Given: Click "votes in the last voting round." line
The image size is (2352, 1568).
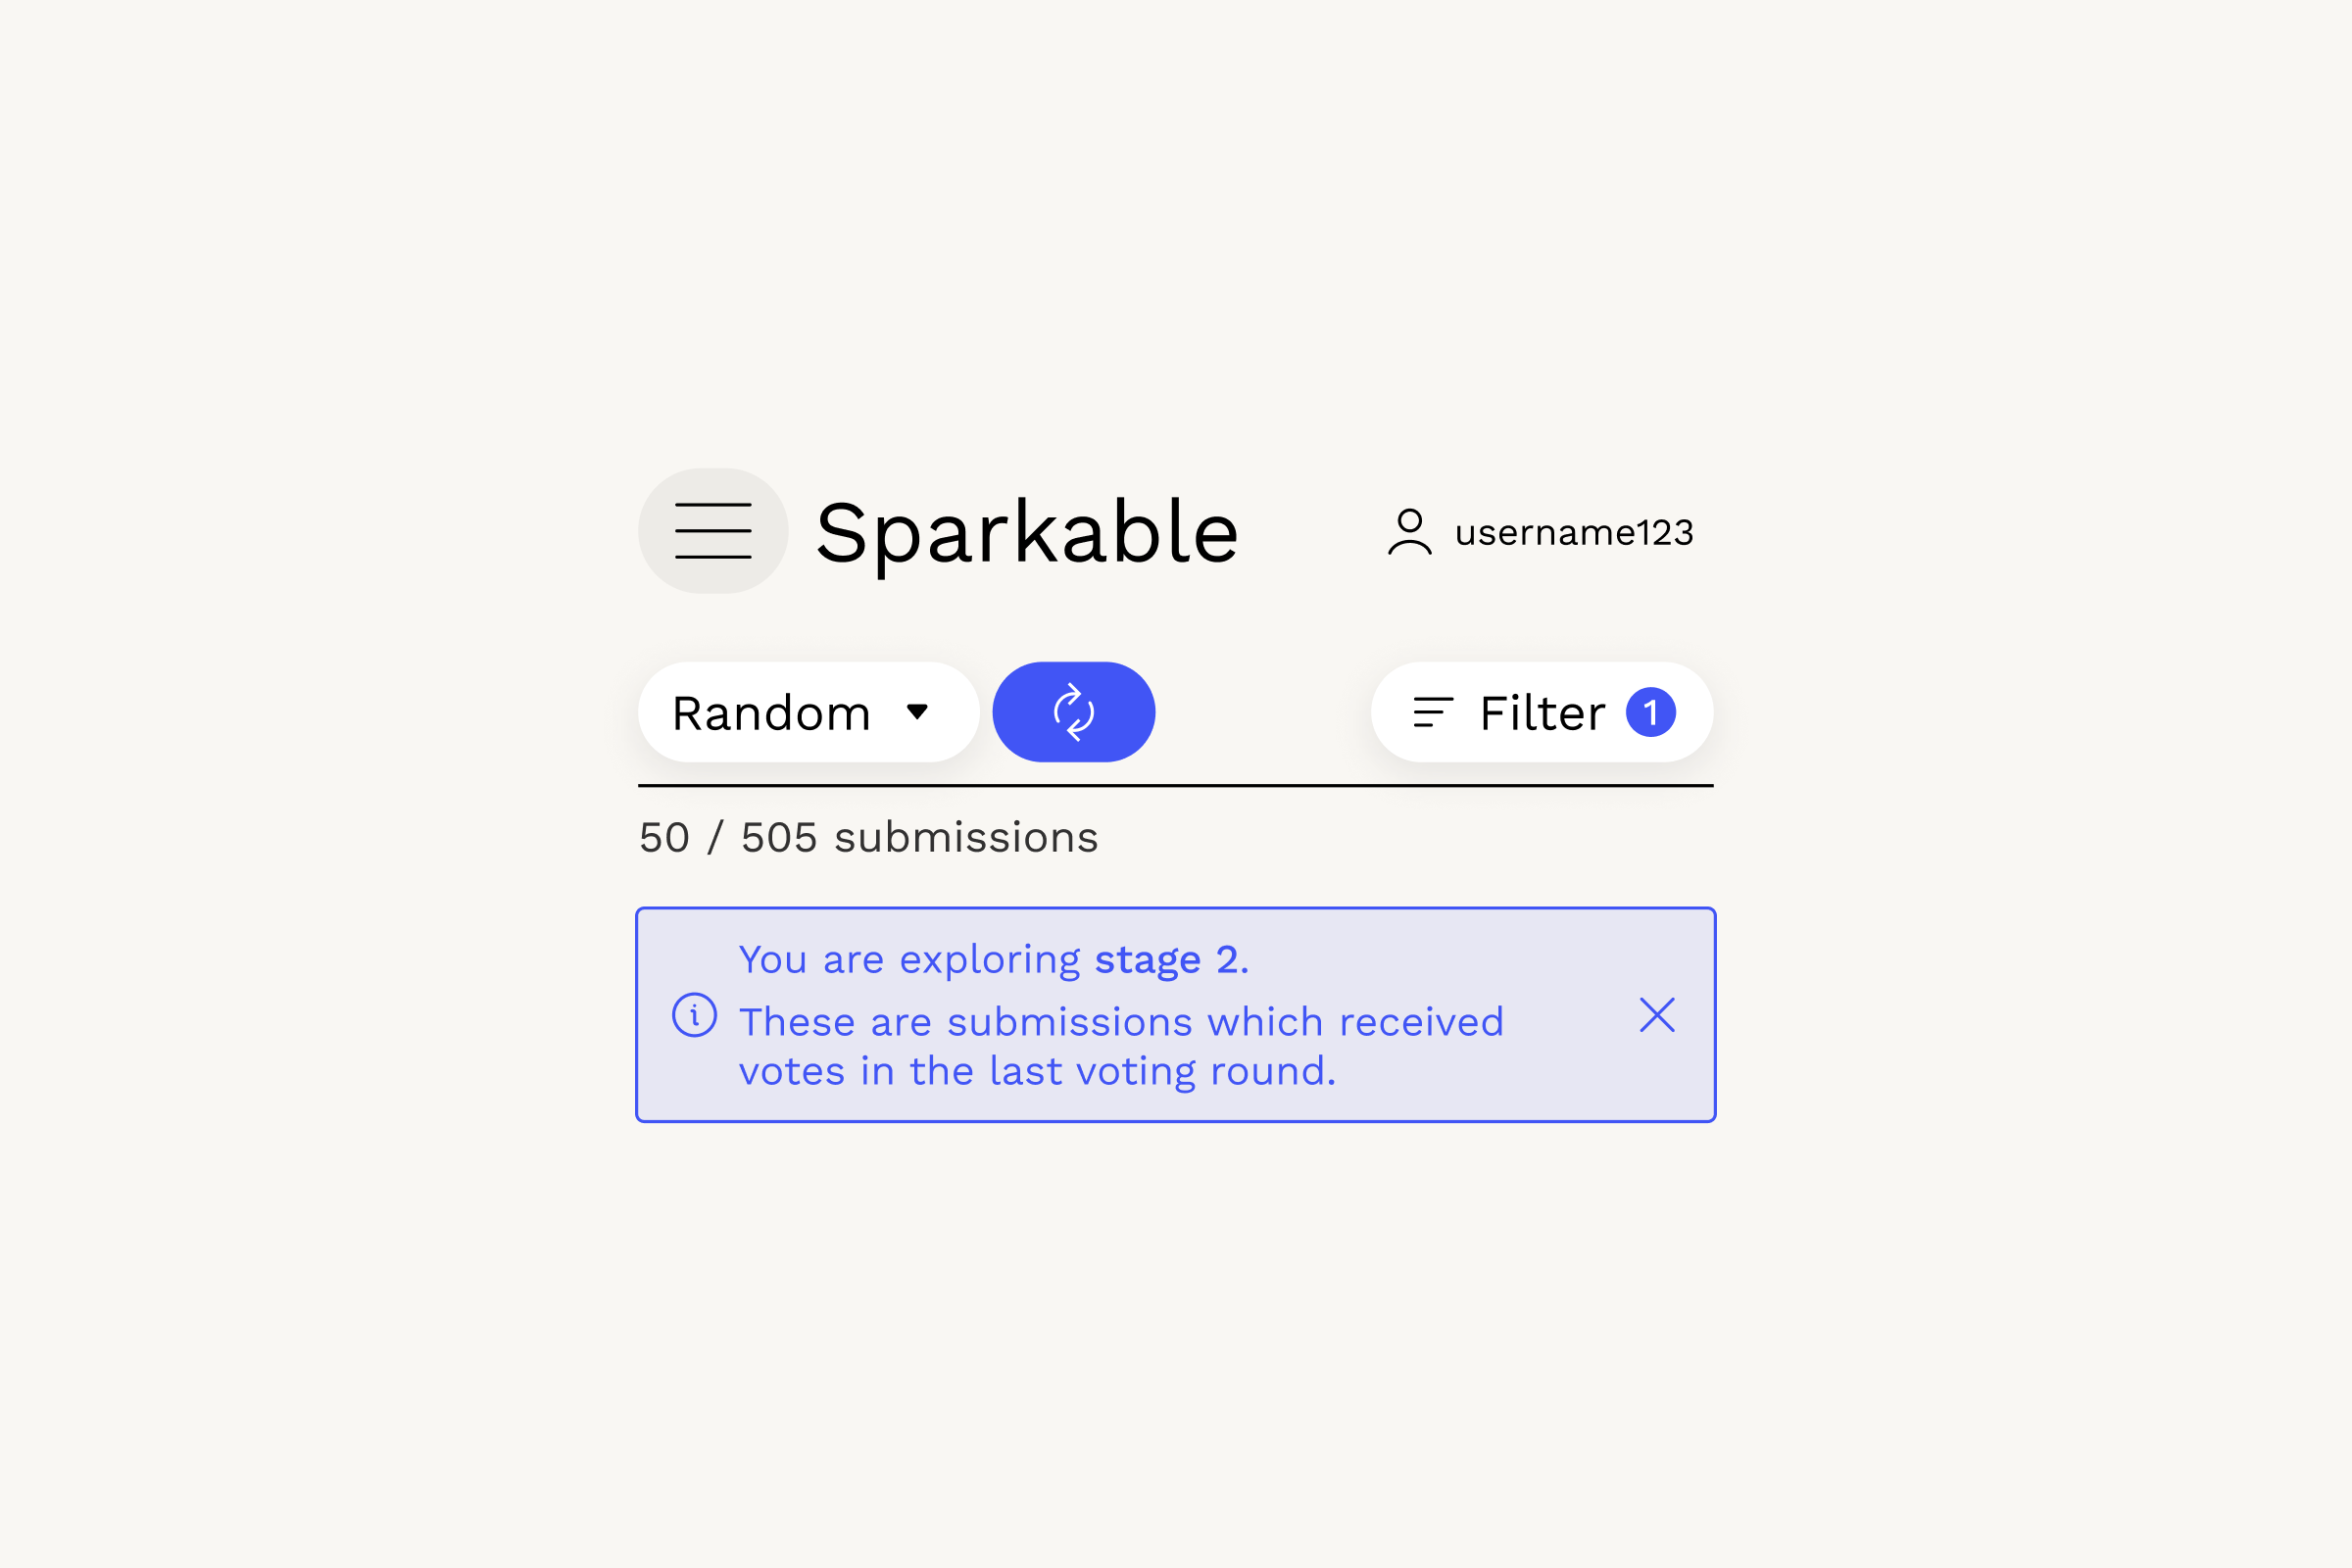Looking at the screenshot, I should 1037,1072.
